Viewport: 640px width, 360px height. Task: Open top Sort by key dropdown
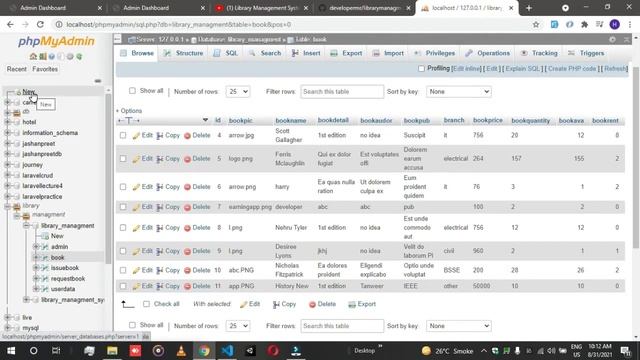(x=458, y=92)
